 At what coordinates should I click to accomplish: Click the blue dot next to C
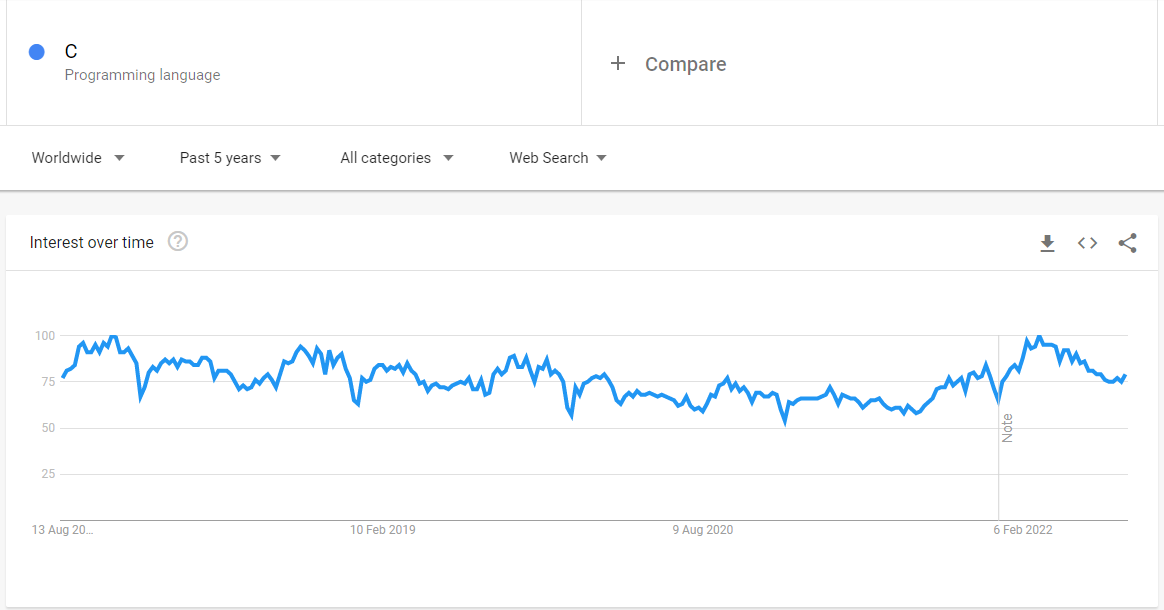36,52
